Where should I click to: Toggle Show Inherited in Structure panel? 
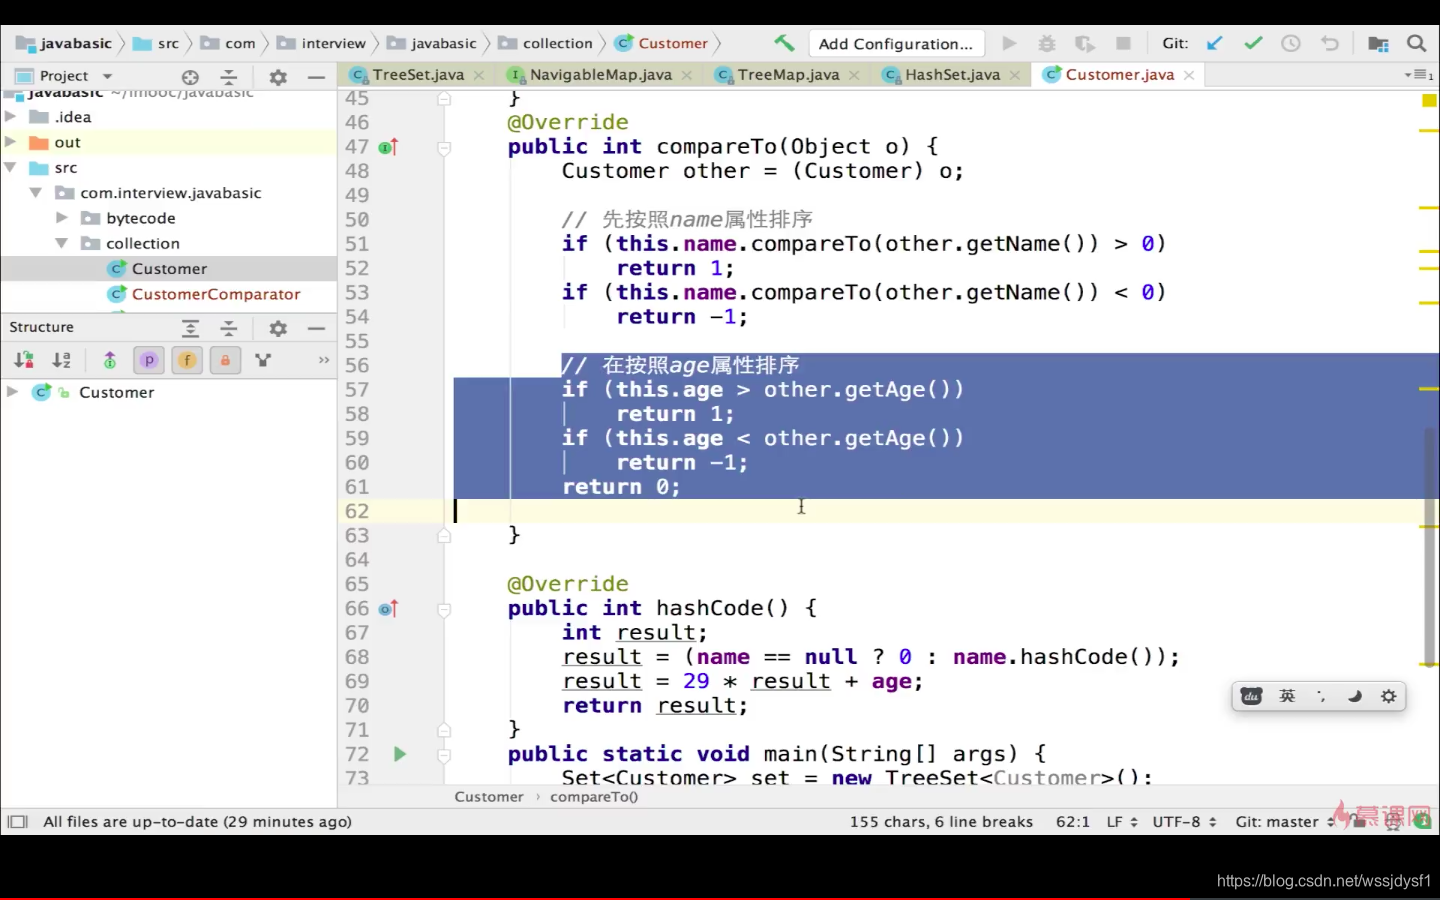pyautogui.click(x=110, y=360)
